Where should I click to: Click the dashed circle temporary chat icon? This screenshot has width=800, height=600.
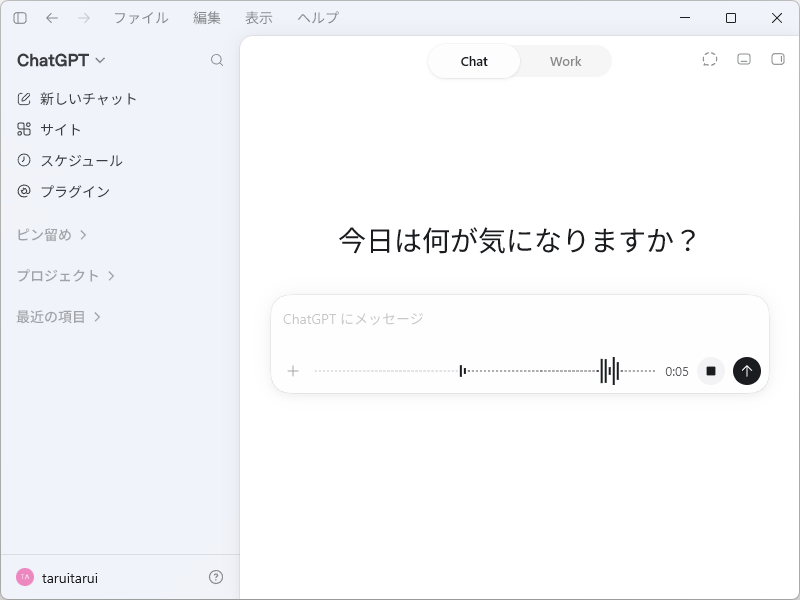(710, 59)
